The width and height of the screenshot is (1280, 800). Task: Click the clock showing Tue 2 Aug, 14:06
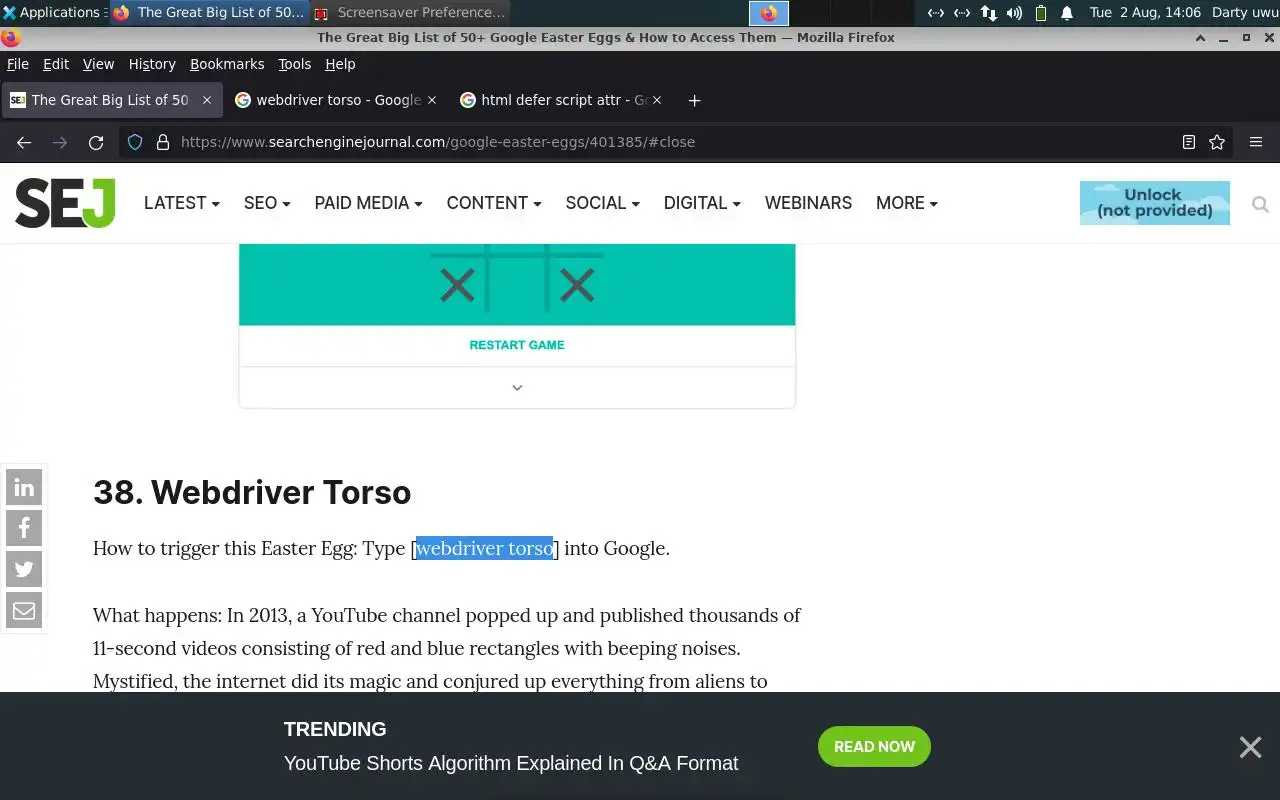pos(1145,13)
